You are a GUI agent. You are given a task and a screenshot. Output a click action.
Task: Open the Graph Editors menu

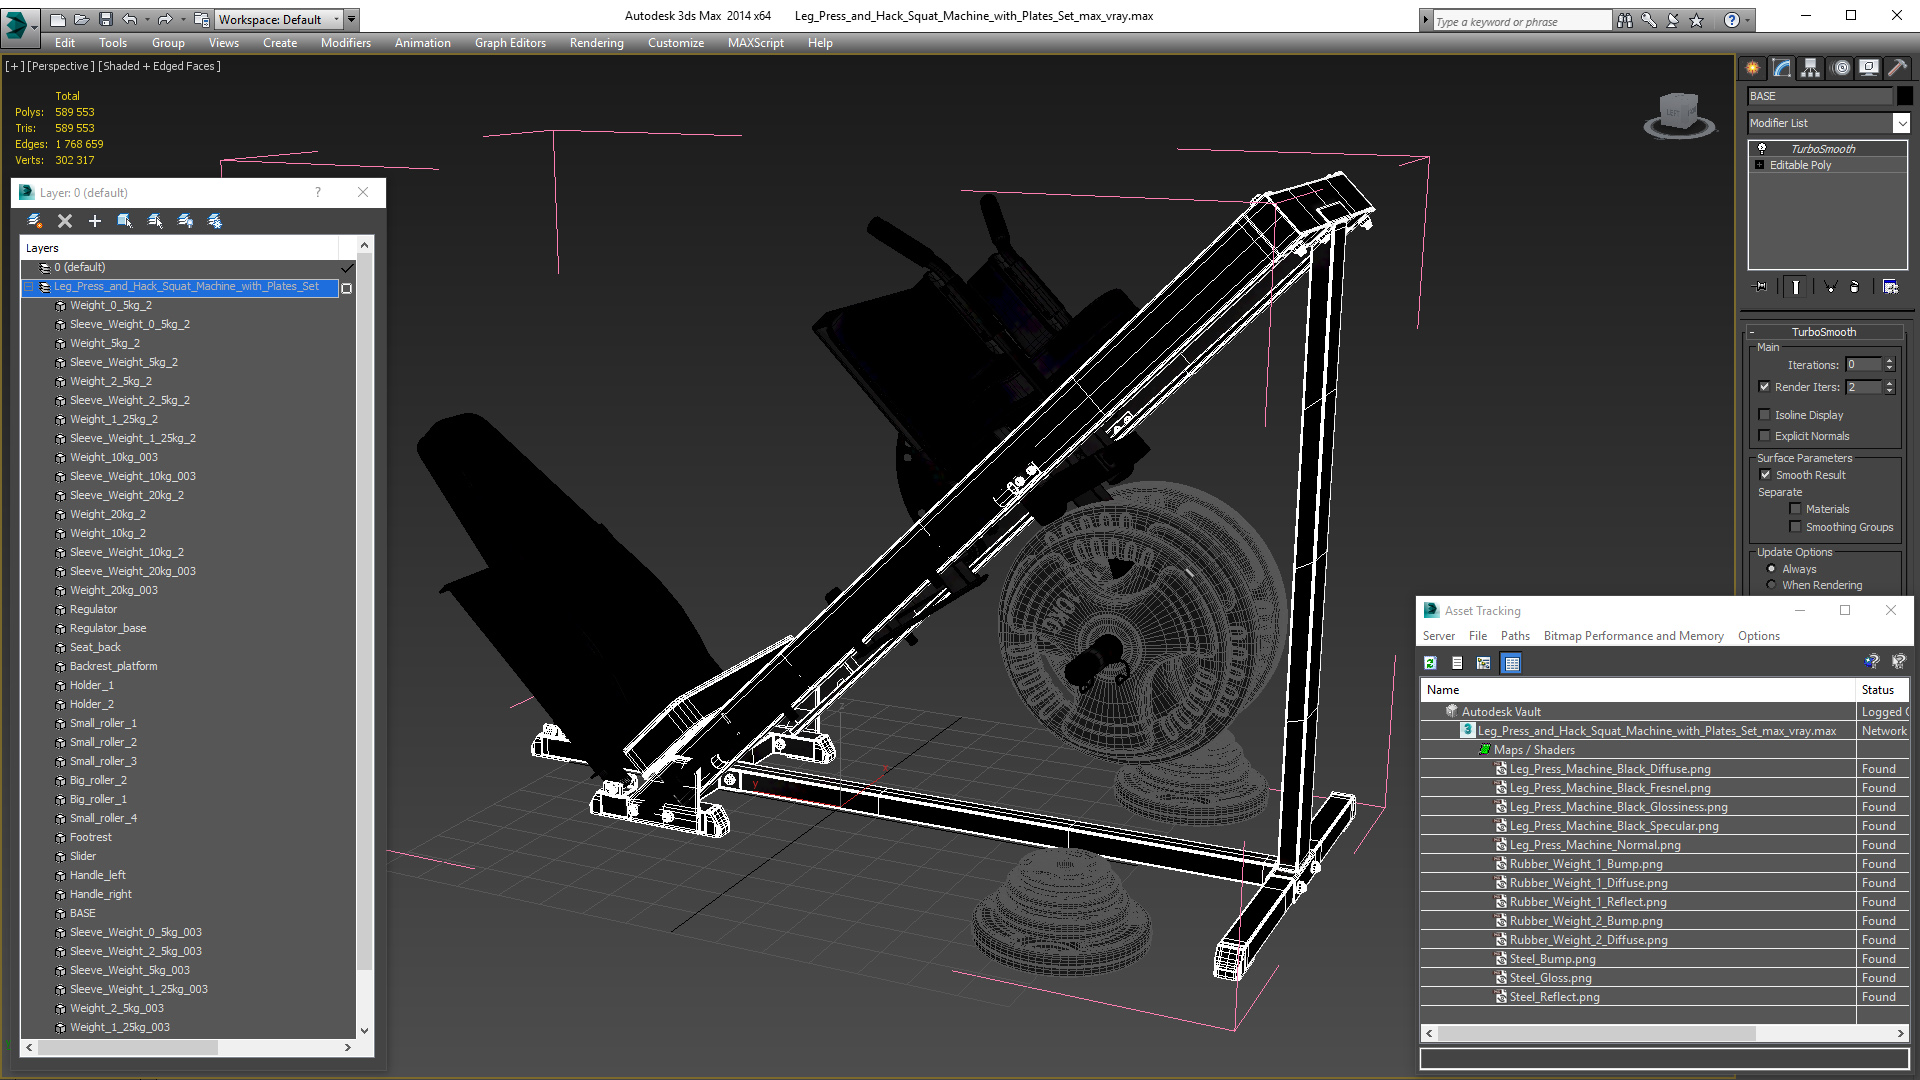pos(510,43)
